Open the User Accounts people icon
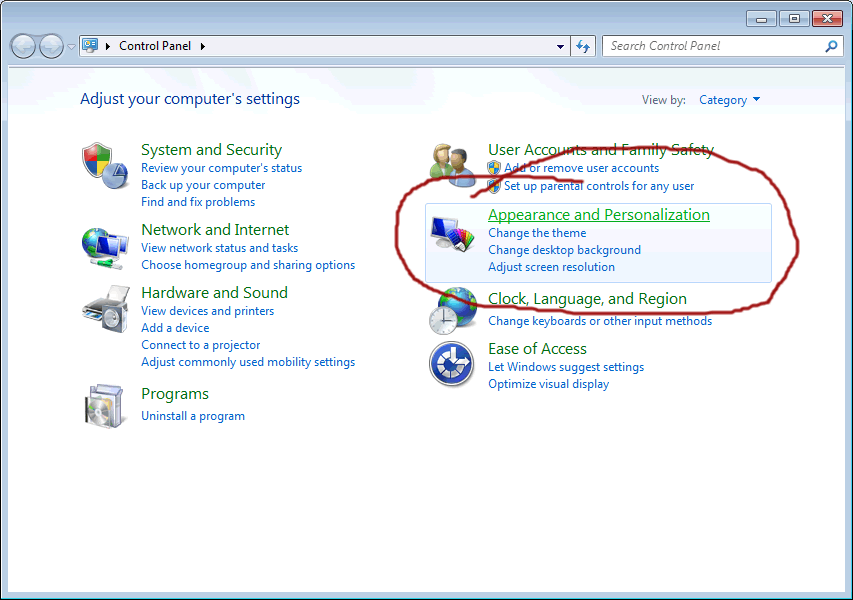 pos(452,165)
